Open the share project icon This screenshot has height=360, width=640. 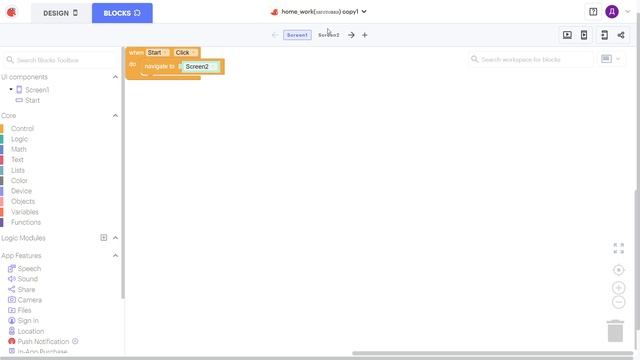621,35
